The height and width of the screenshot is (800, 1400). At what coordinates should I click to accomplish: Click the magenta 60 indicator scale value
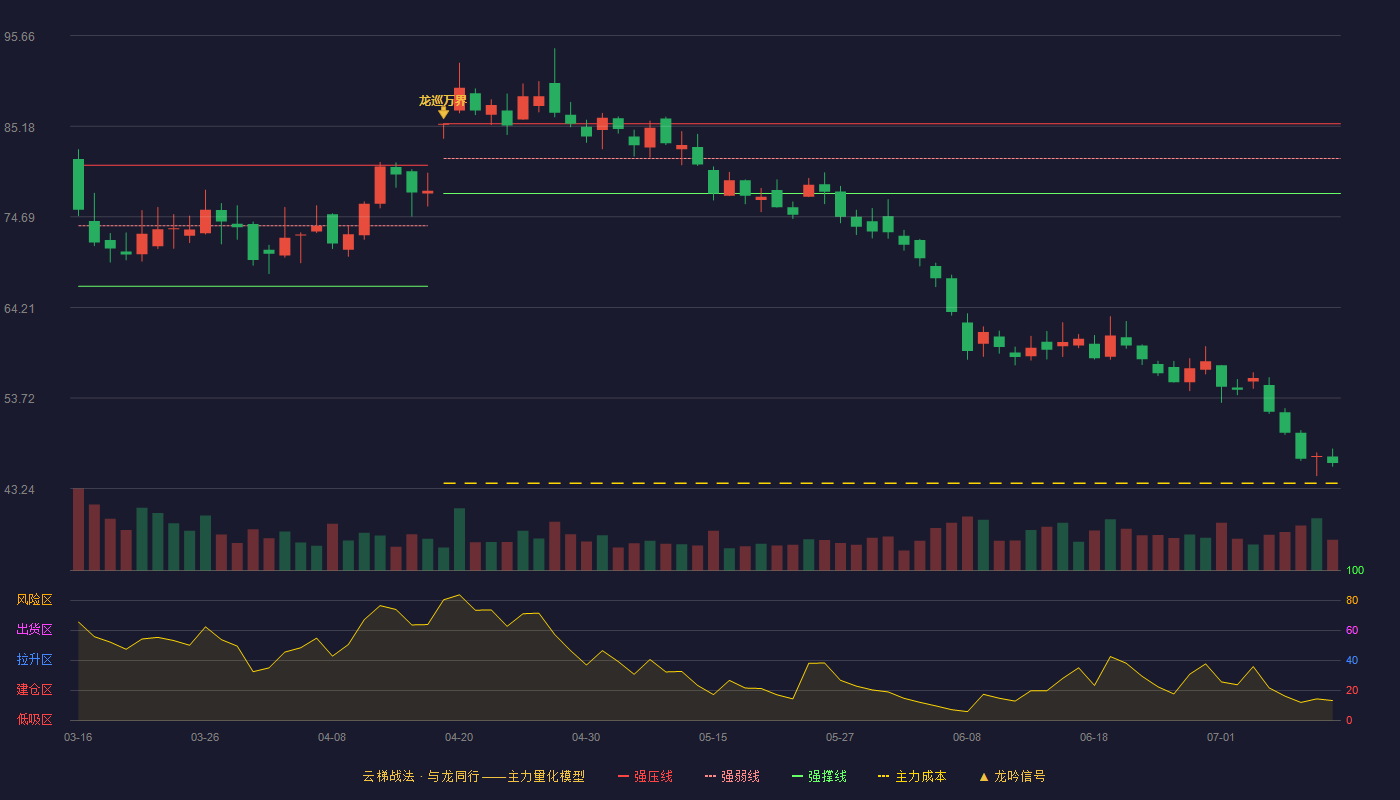point(1352,630)
